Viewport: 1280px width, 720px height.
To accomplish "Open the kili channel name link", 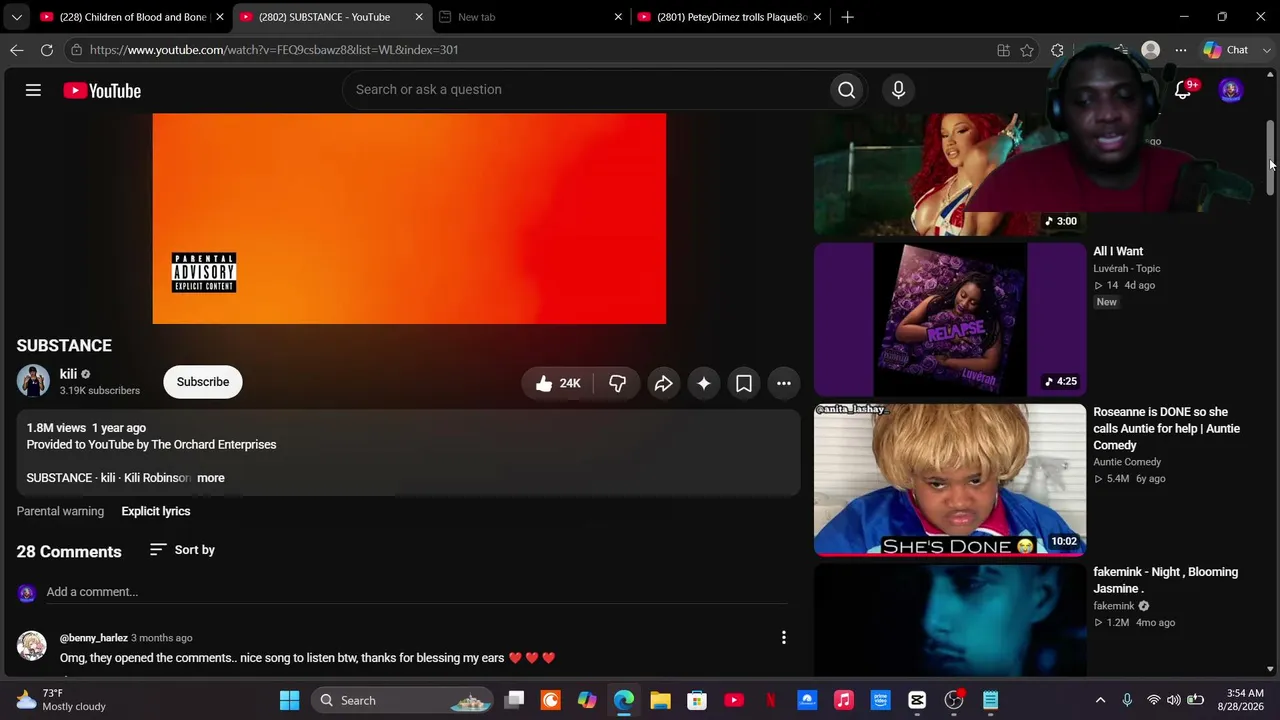I will point(68,374).
